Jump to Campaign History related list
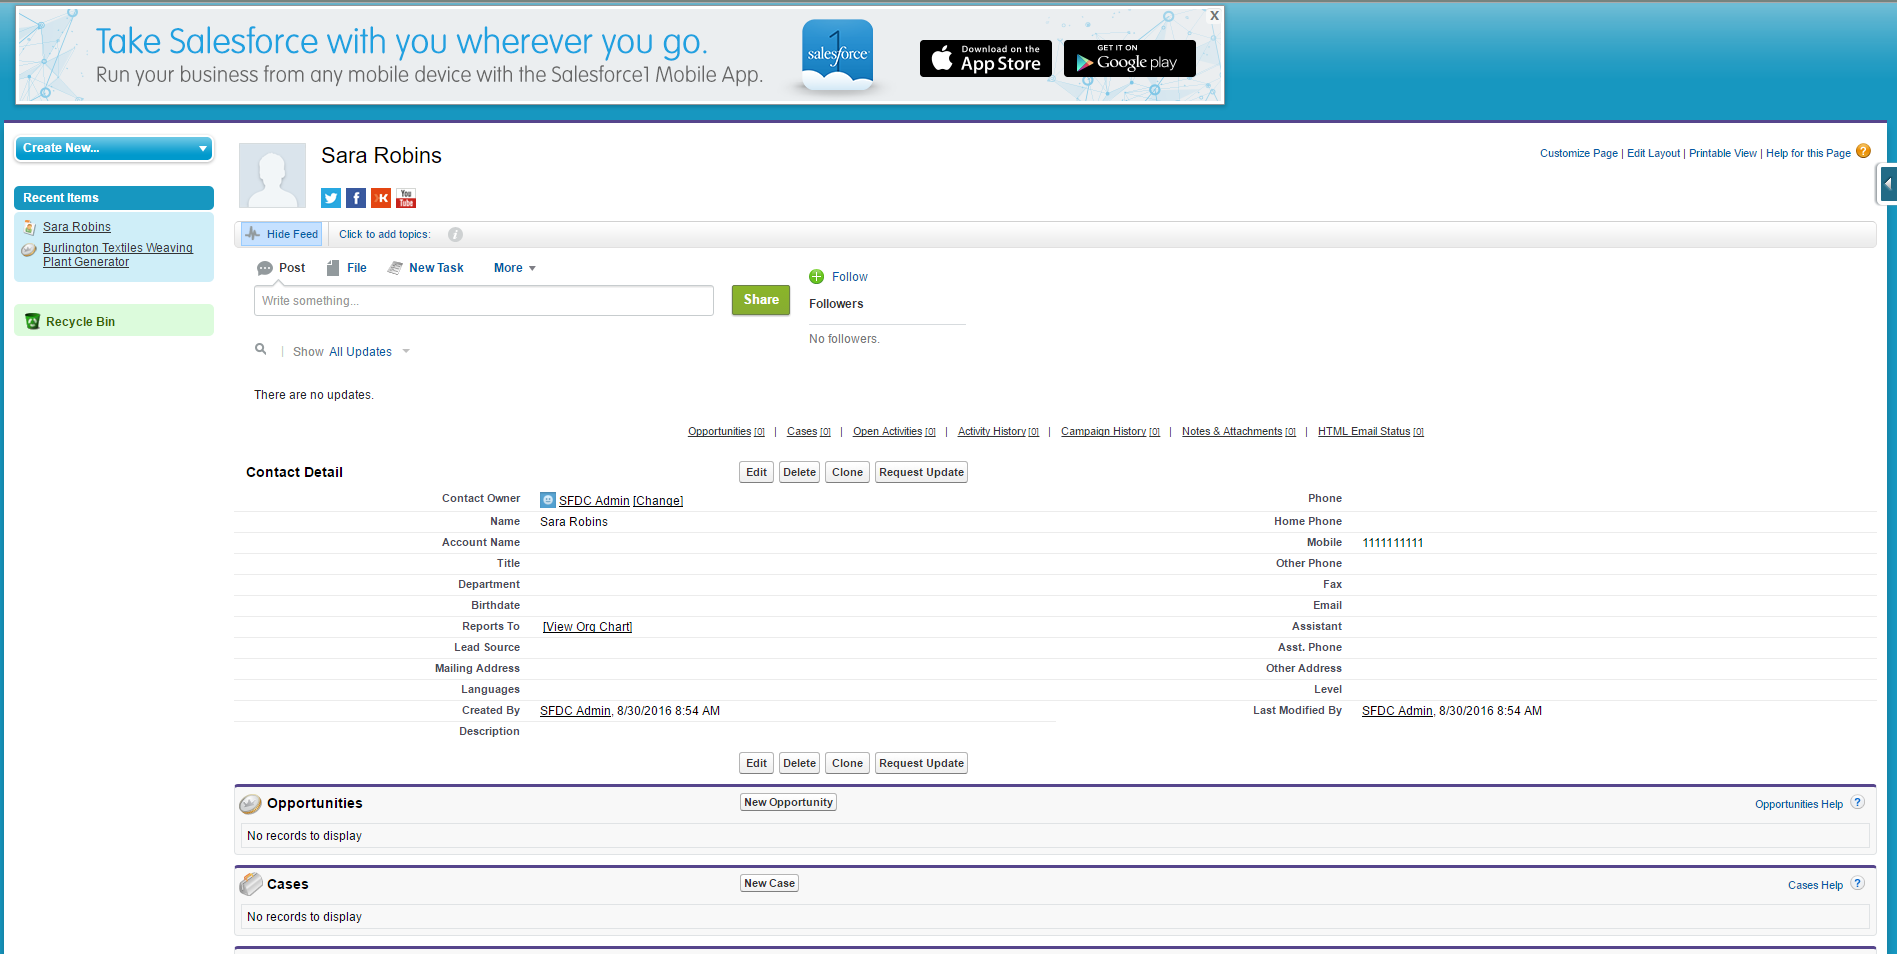This screenshot has height=954, width=1897. [1110, 432]
